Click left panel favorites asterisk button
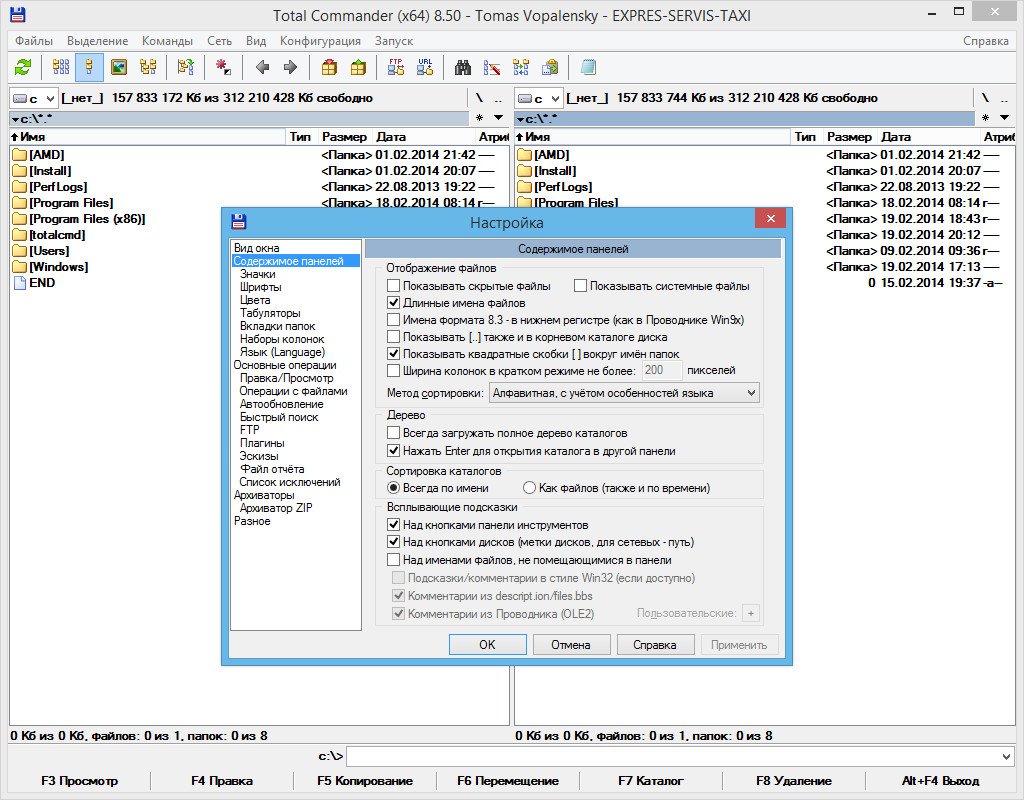 pos(479,118)
